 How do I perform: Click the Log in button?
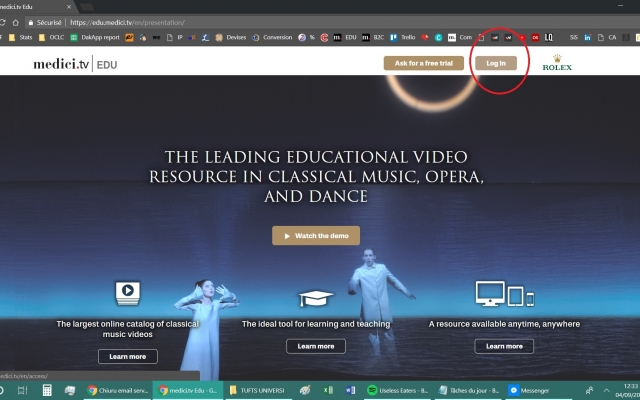(x=495, y=63)
